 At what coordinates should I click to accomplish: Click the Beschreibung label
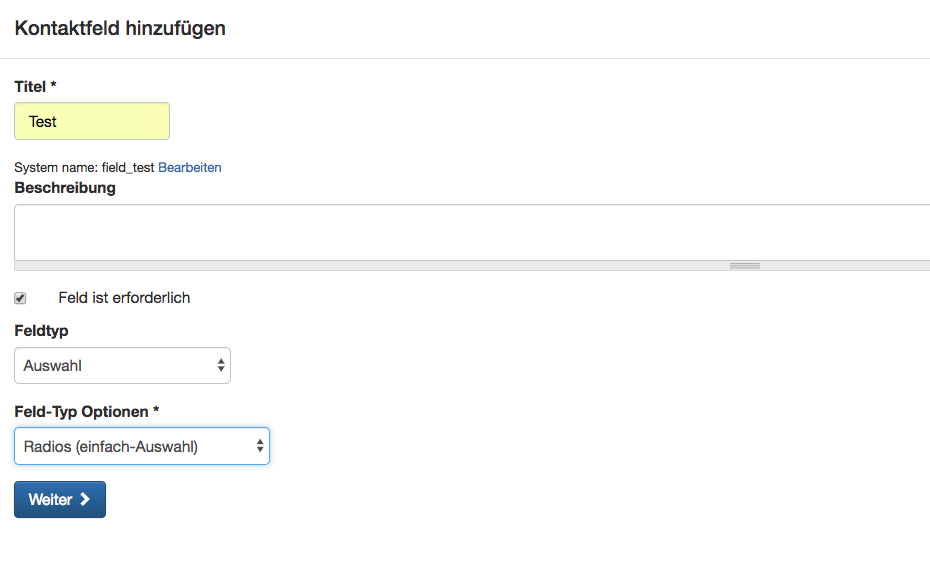tap(65, 188)
